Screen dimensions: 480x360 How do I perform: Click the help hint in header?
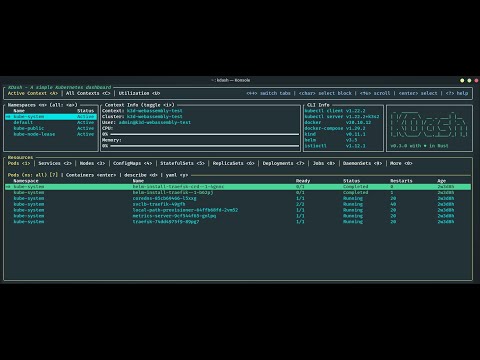[457, 93]
